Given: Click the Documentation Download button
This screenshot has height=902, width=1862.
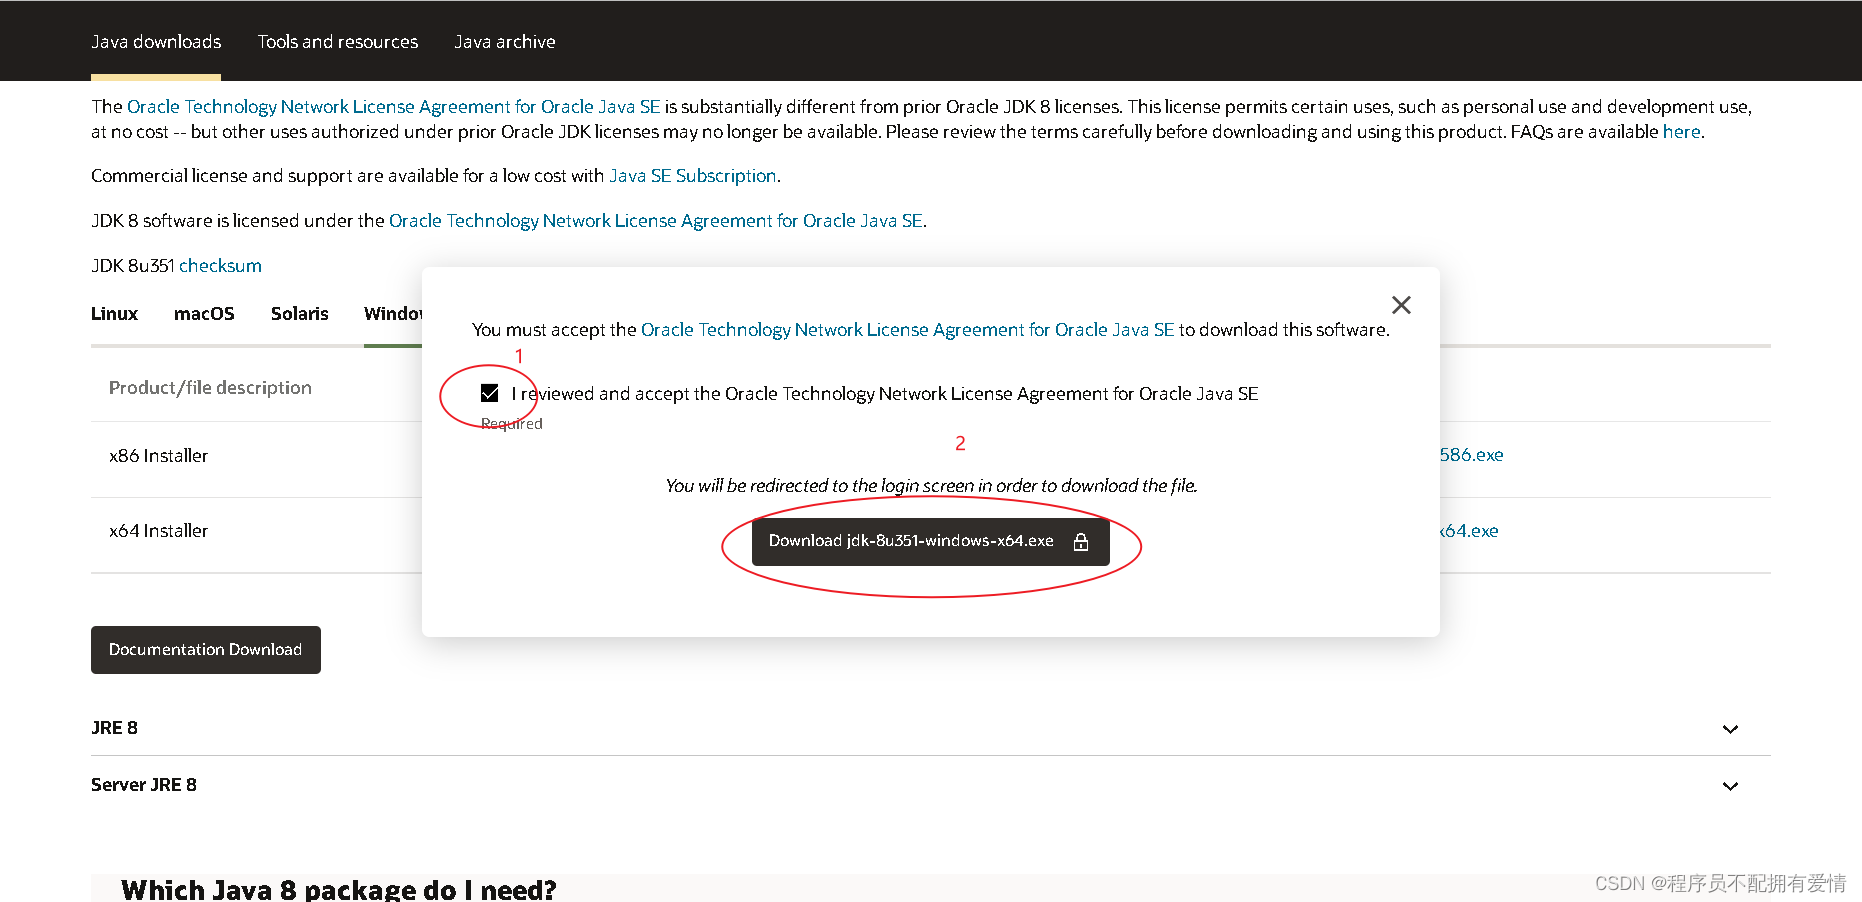Looking at the screenshot, I should (x=206, y=650).
